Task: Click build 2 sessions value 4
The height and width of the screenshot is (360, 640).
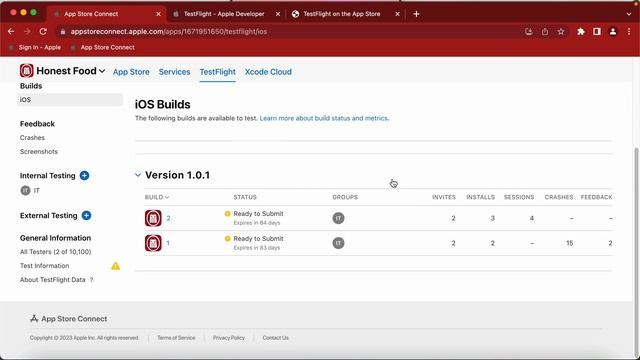Action: coord(531,218)
